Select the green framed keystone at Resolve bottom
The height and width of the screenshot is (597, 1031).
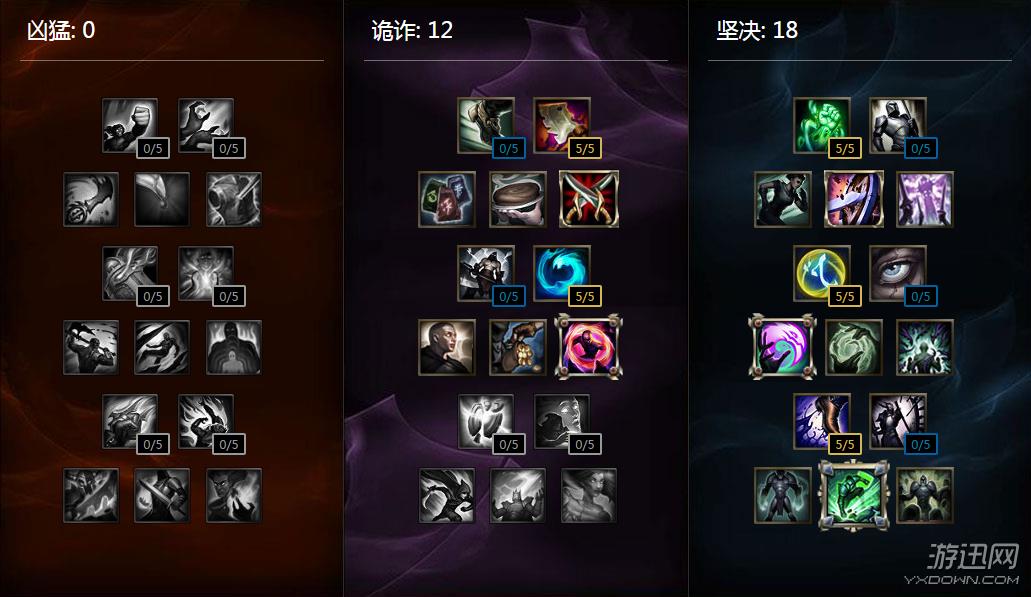point(853,495)
